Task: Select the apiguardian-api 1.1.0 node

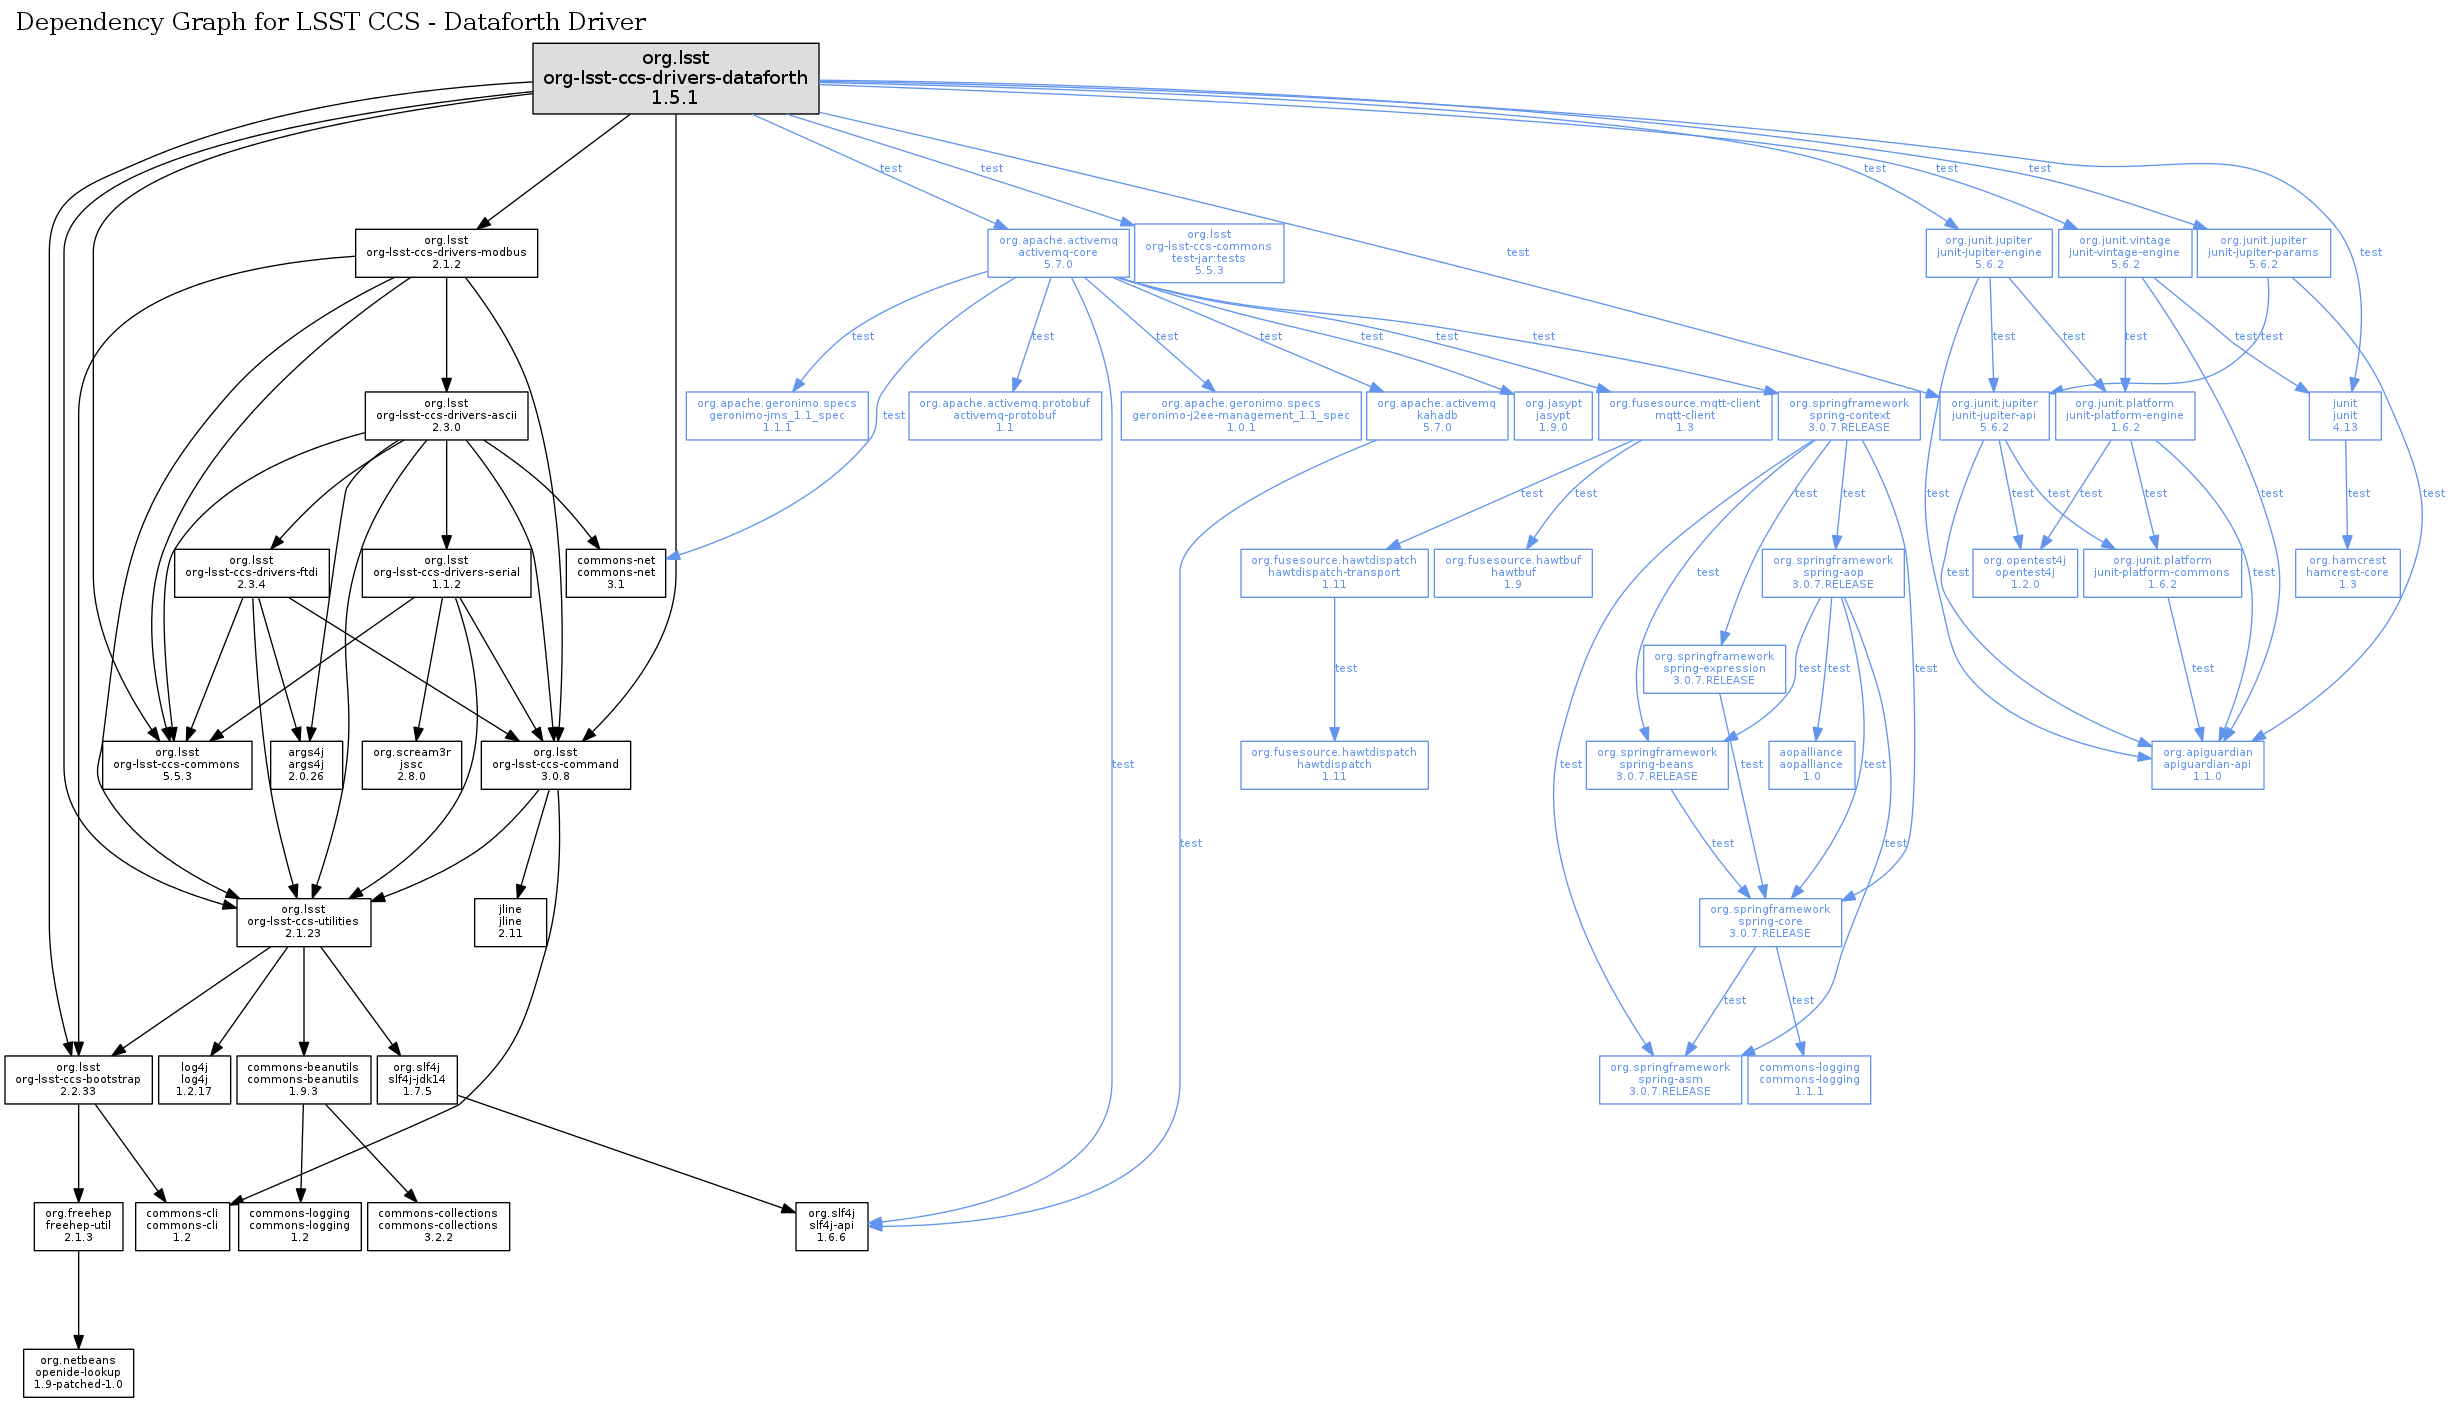Action: (x=2207, y=765)
